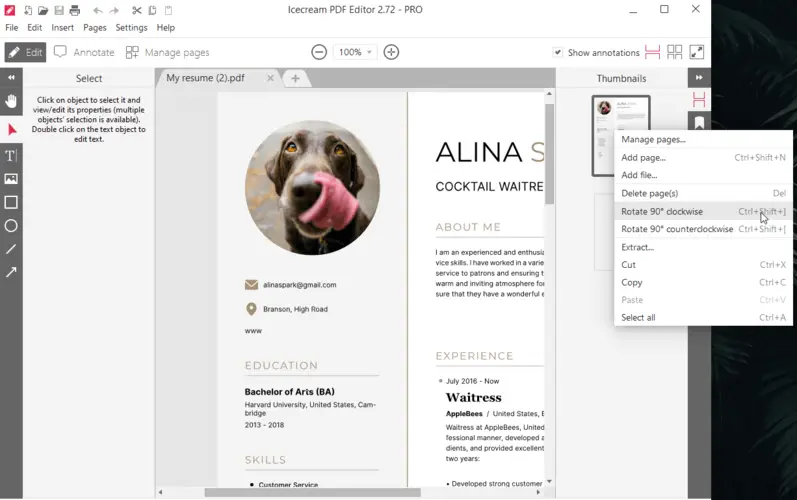
Task: Select the line drawing tool
Action: (x=11, y=249)
